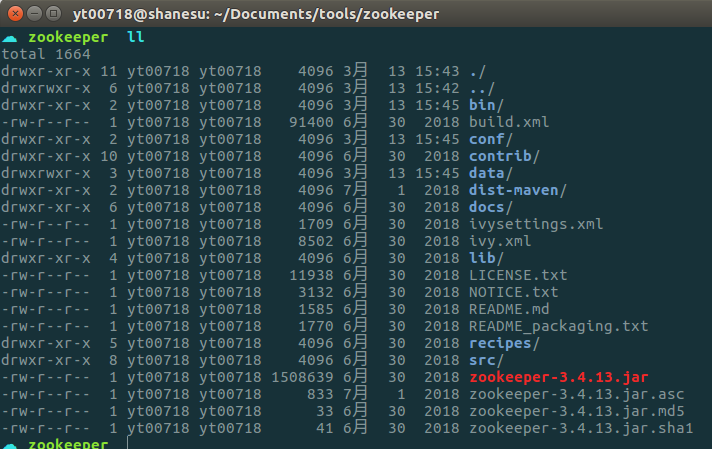The width and height of the screenshot is (712, 449).
Task: Click the docs/ directory name
Action: (x=491, y=207)
